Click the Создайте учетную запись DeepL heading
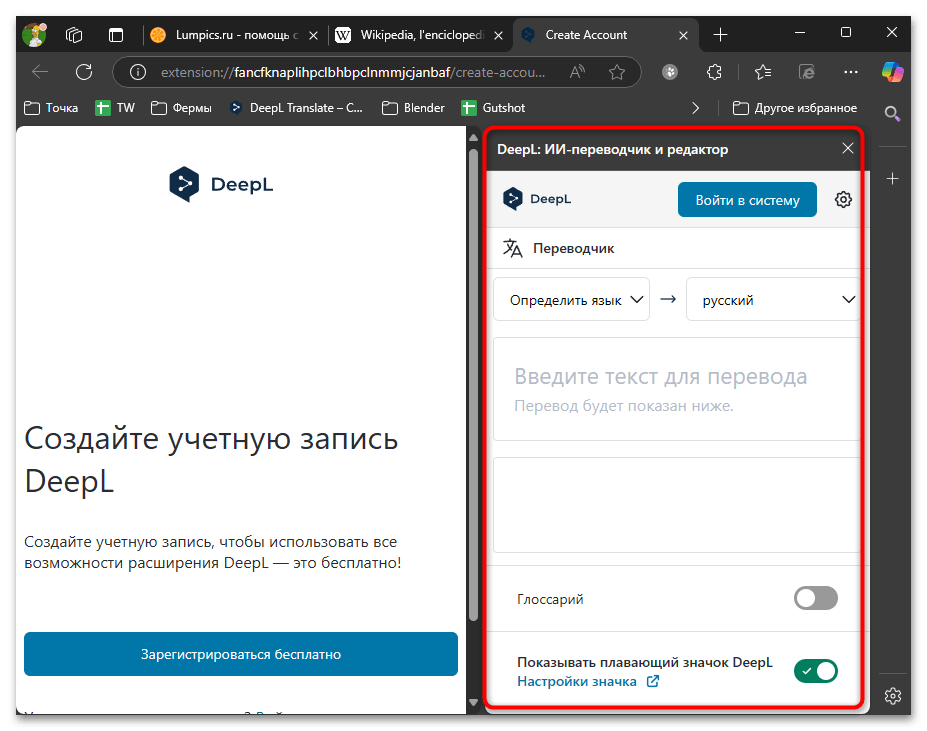 211,460
